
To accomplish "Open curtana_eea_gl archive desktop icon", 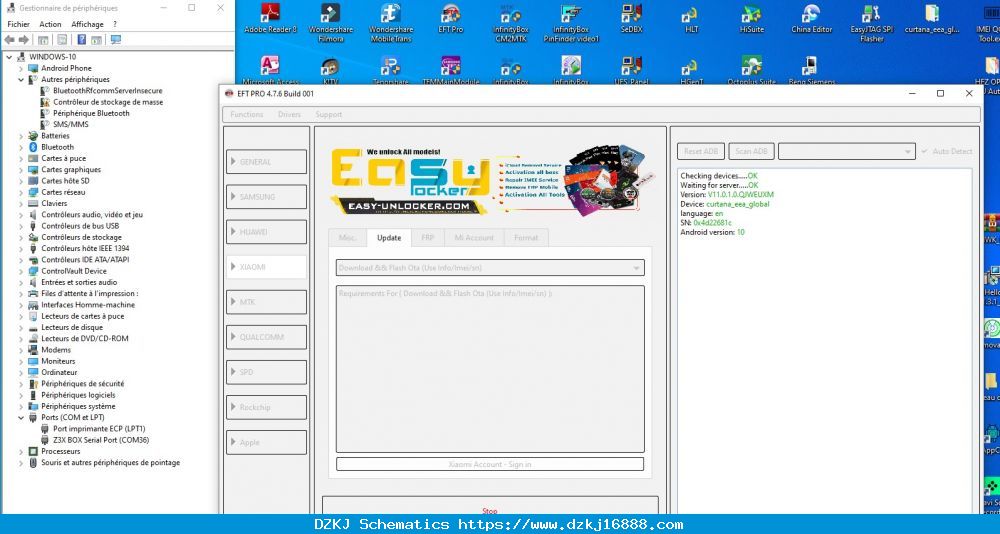I will 932,19.
